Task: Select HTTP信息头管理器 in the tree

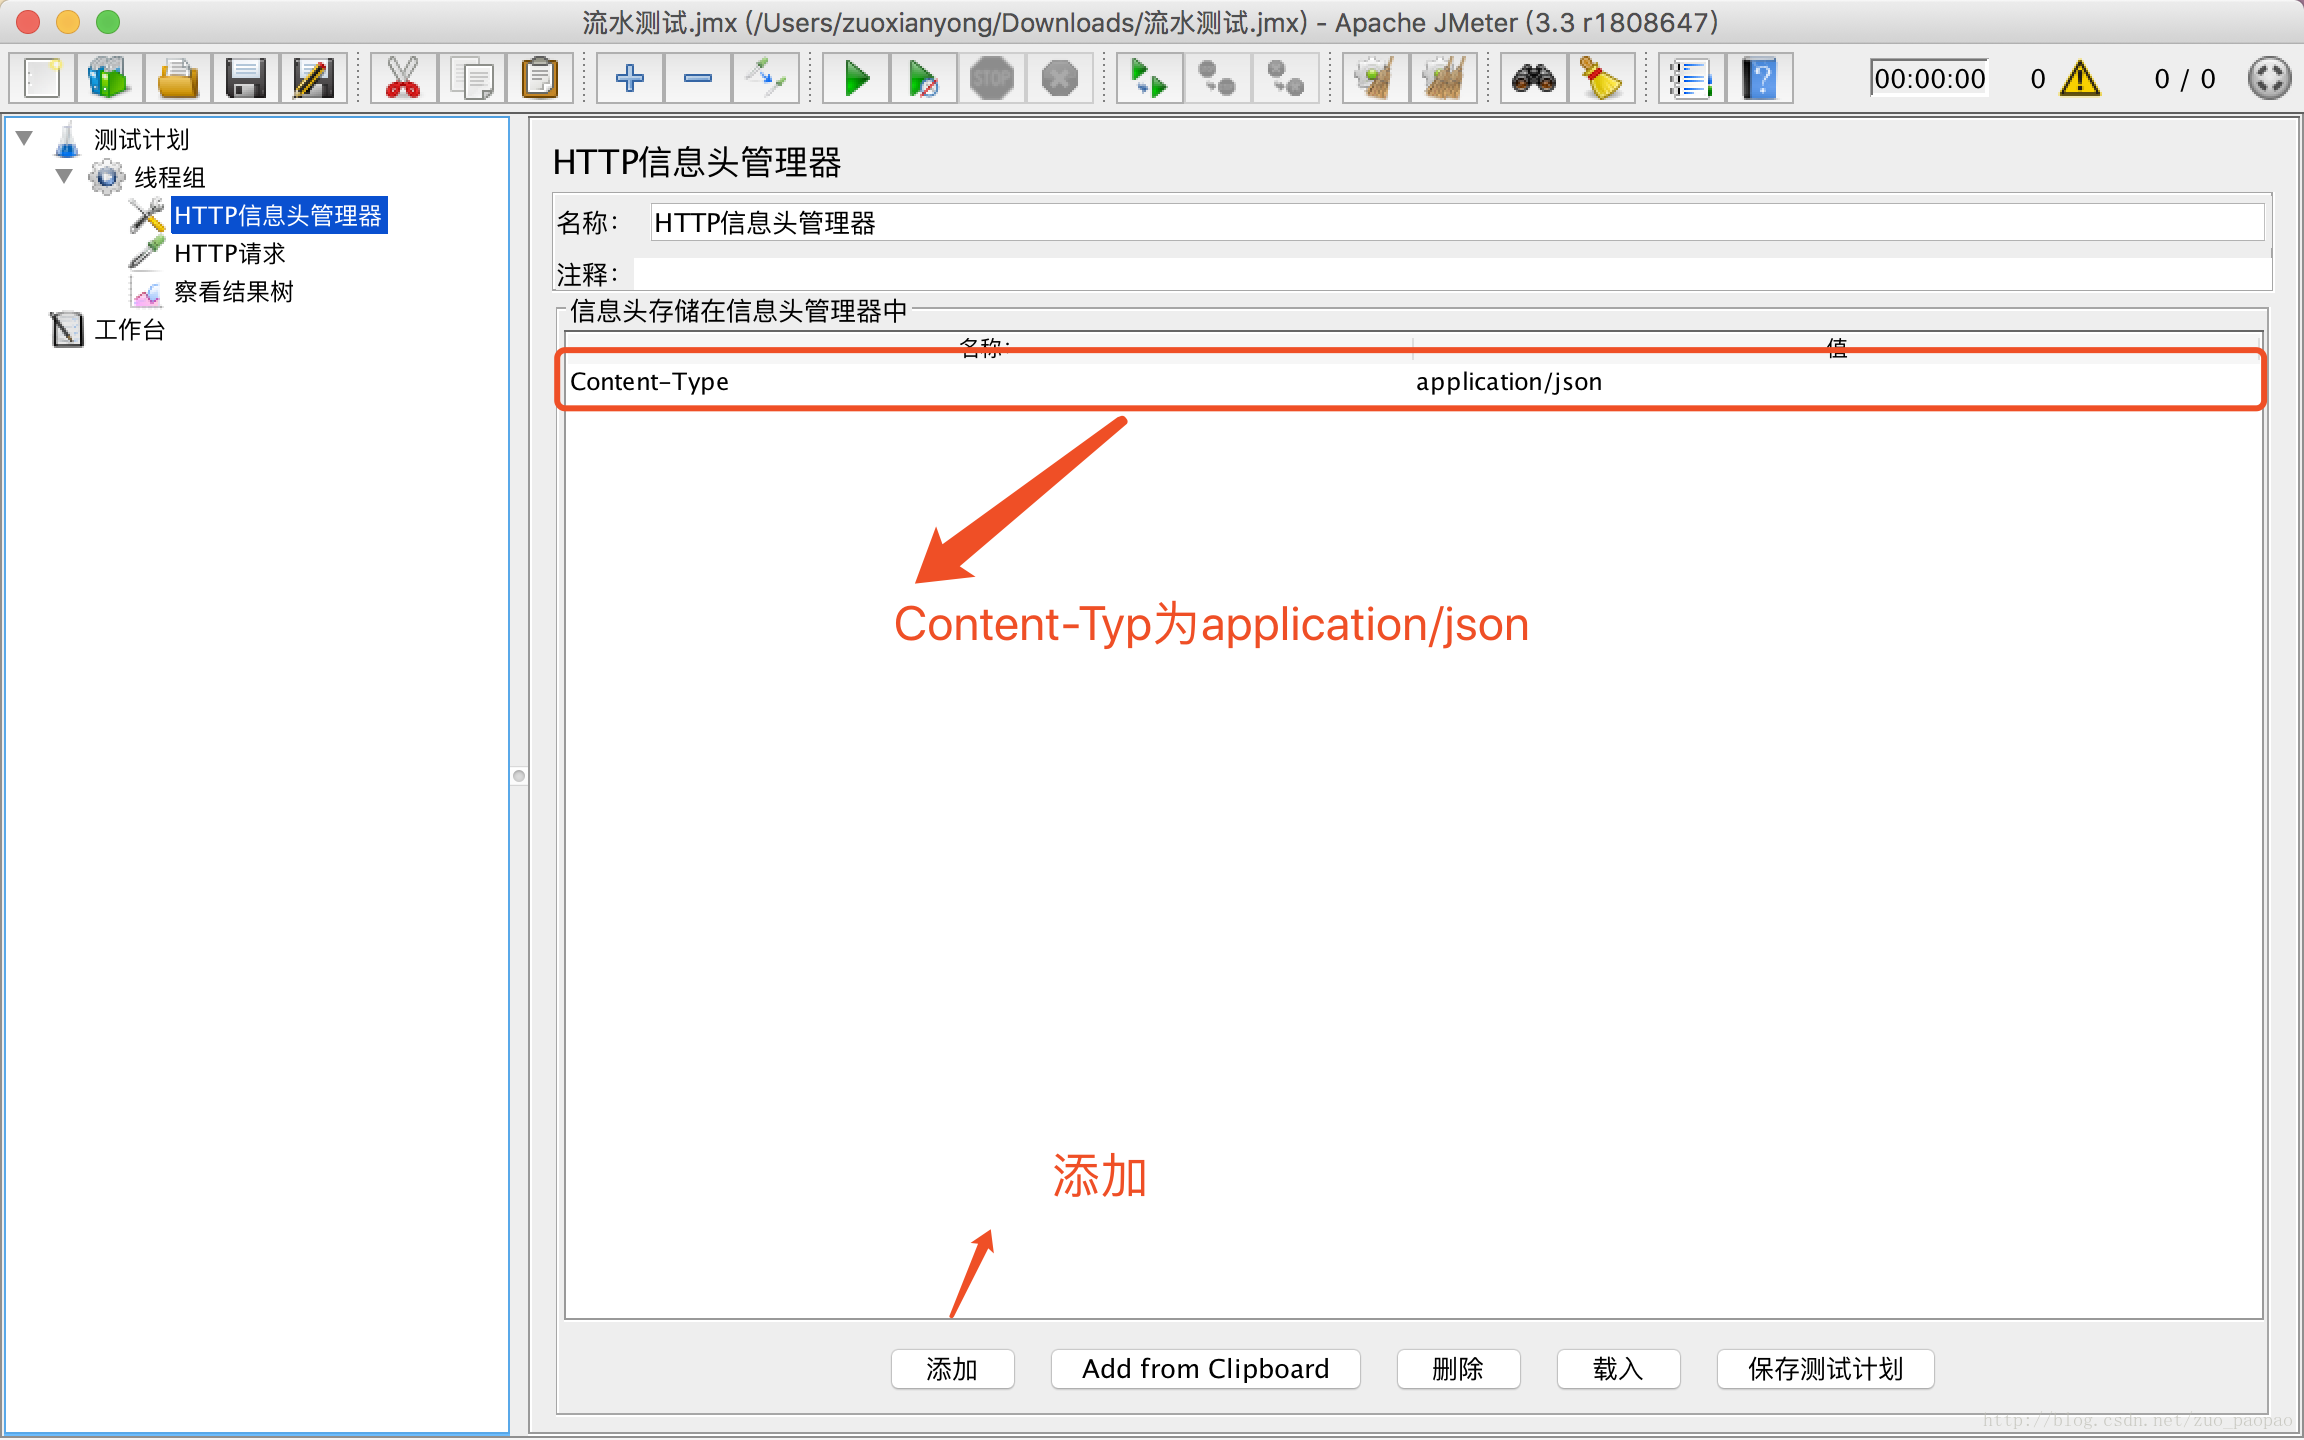Action: point(278,216)
